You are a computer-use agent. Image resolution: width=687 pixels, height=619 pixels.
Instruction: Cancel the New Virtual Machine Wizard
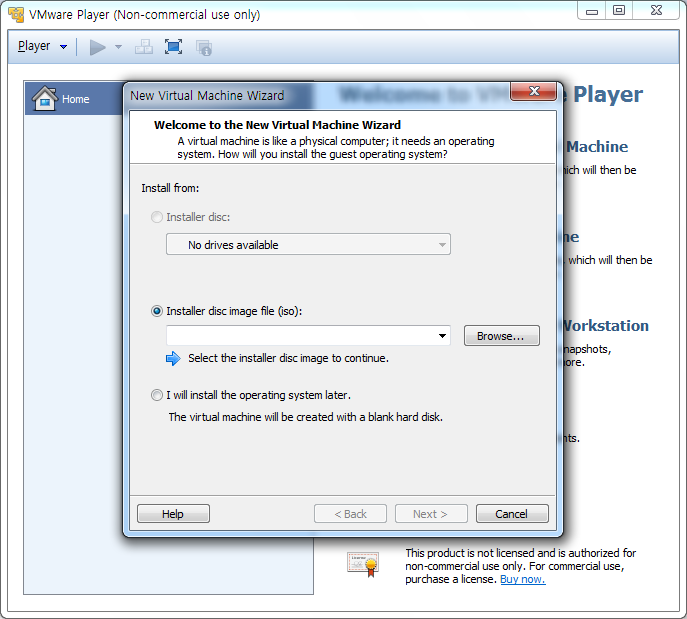[x=512, y=513]
